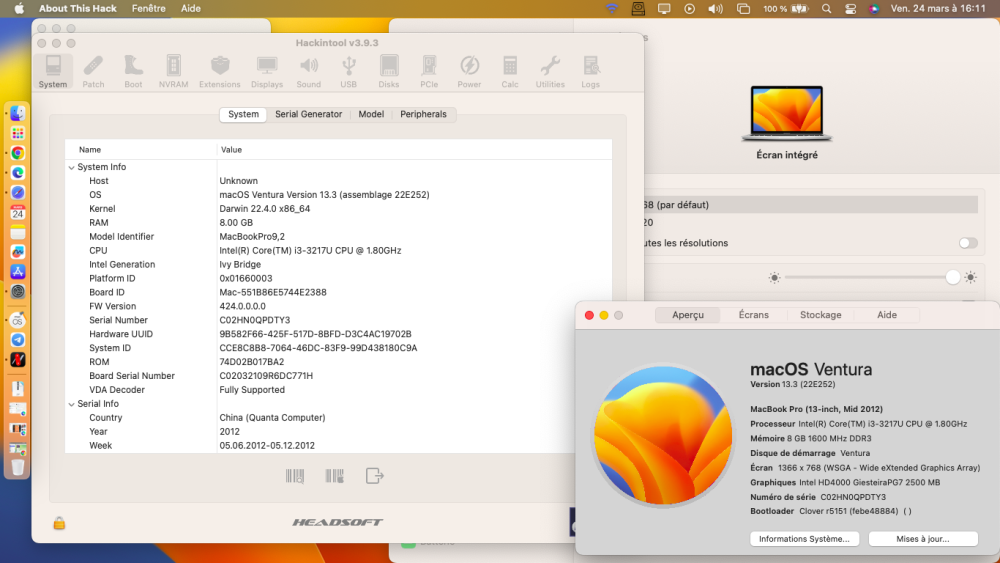This screenshot has width=1000, height=563.
Task: Open System Settings from the Dock
Action: (18, 291)
